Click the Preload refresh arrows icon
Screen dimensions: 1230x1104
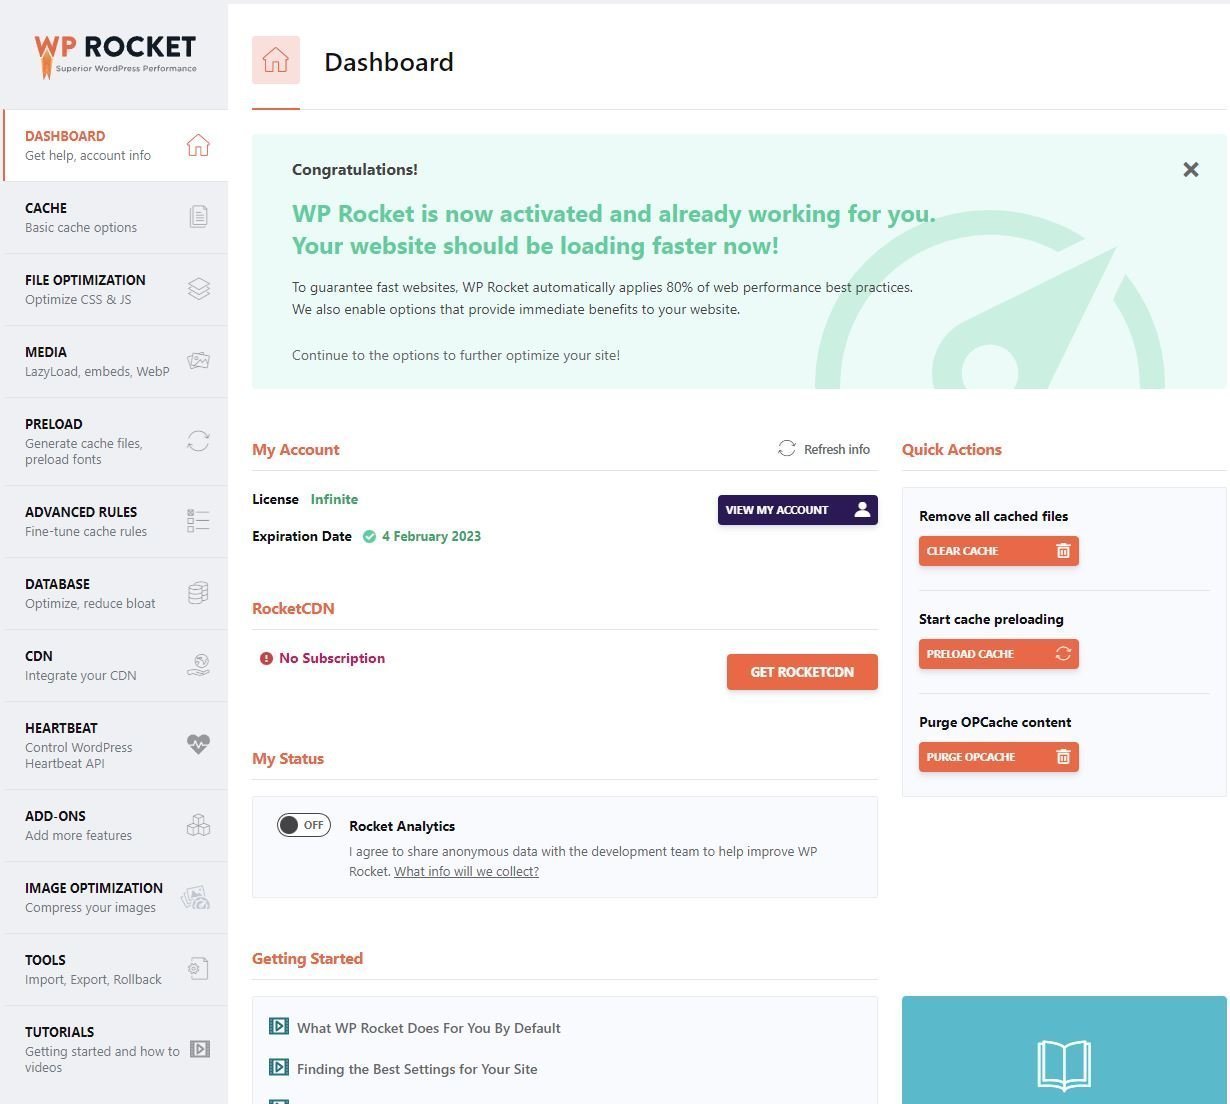click(198, 440)
